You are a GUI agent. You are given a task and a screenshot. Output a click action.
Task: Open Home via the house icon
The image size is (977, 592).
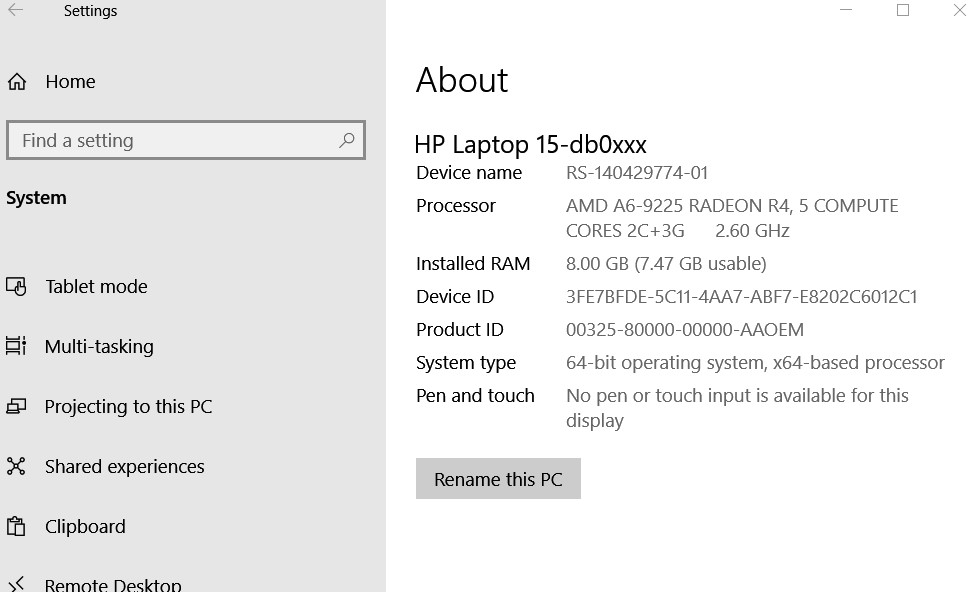click(x=17, y=82)
